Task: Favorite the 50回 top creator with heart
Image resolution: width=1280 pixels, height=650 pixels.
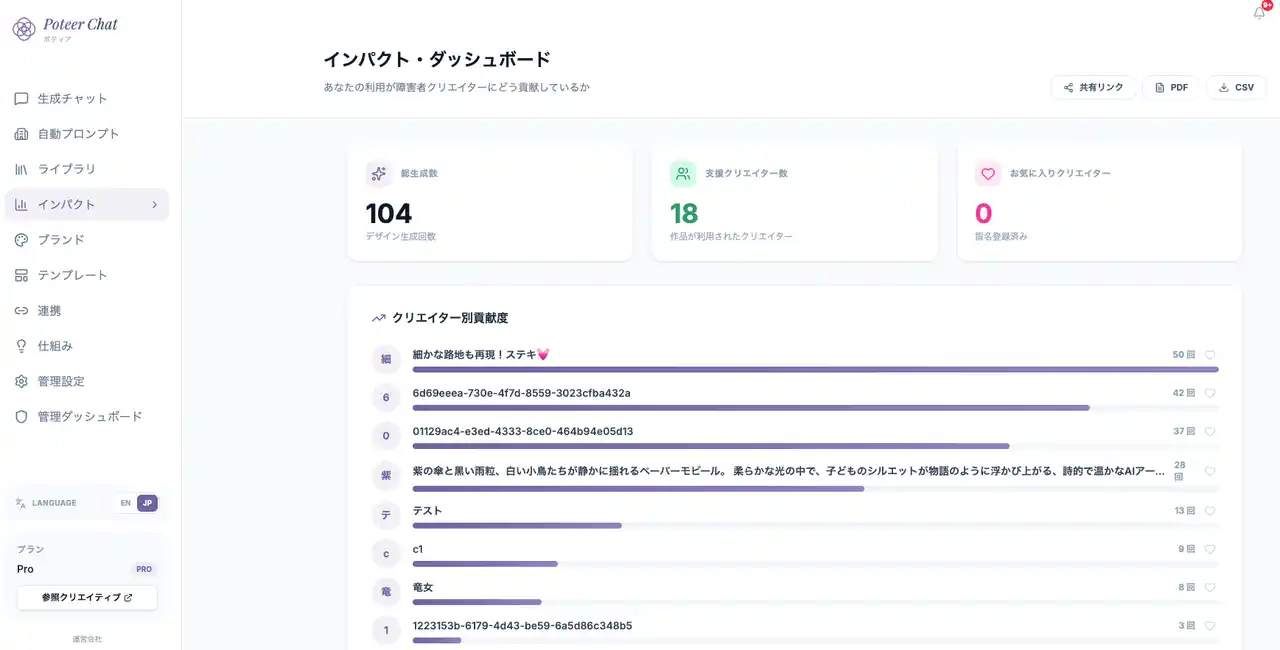Action: (1210, 355)
